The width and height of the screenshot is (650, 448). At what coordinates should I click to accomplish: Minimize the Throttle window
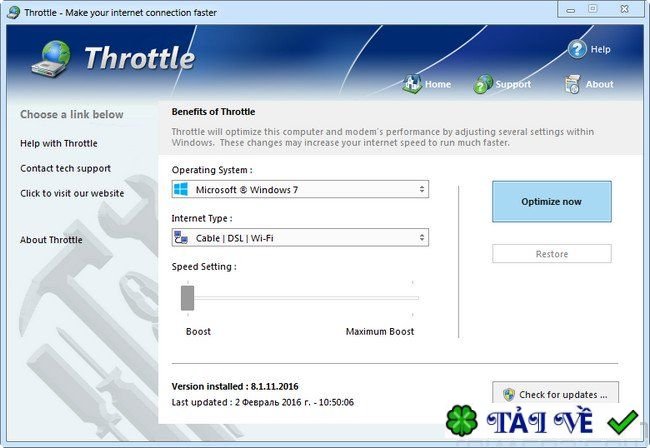571,10
